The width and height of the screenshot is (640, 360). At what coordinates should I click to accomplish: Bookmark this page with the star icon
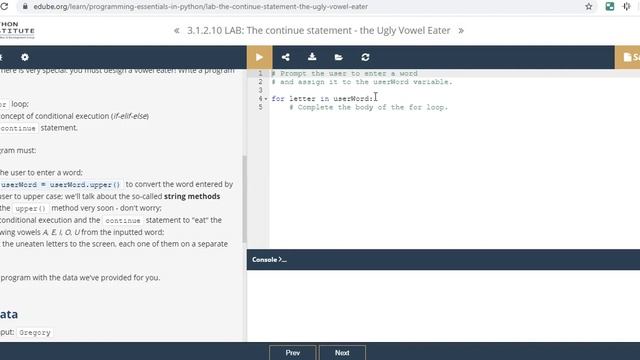(x=589, y=7)
